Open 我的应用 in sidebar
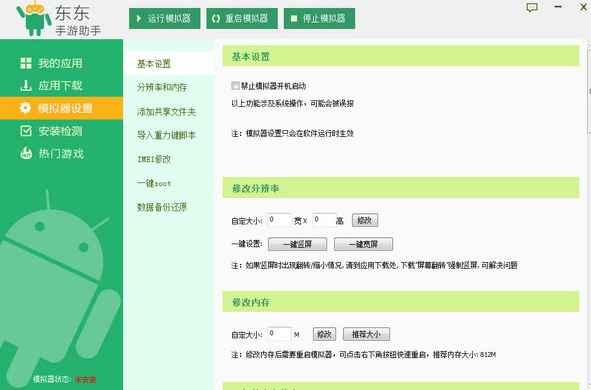This screenshot has height=390, width=591. (61, 63)
